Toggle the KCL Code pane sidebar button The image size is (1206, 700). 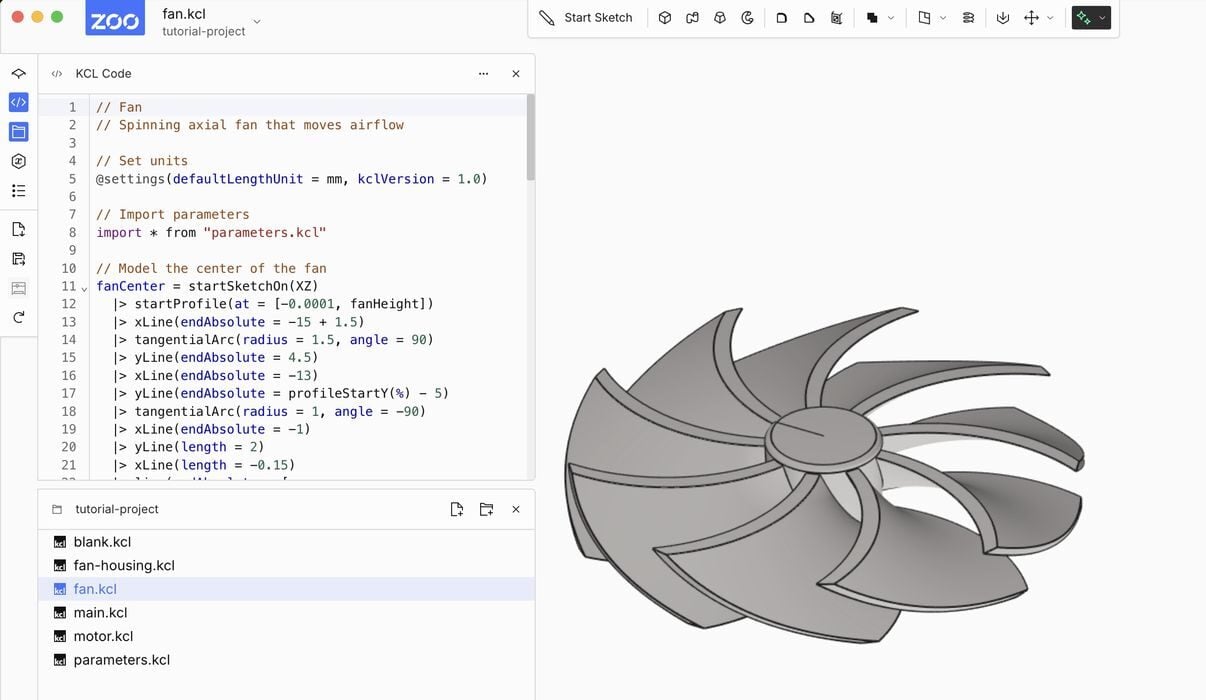(18, 102)
